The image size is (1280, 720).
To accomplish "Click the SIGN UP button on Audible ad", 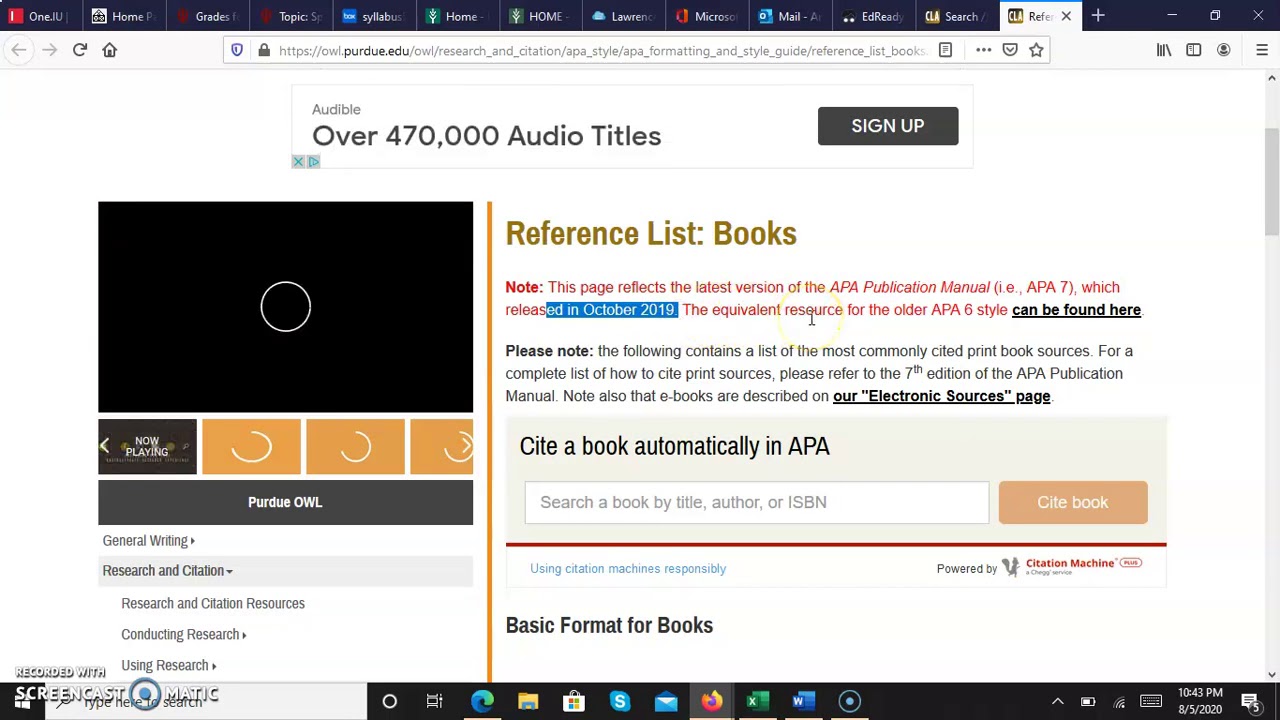I will point(888,126).
